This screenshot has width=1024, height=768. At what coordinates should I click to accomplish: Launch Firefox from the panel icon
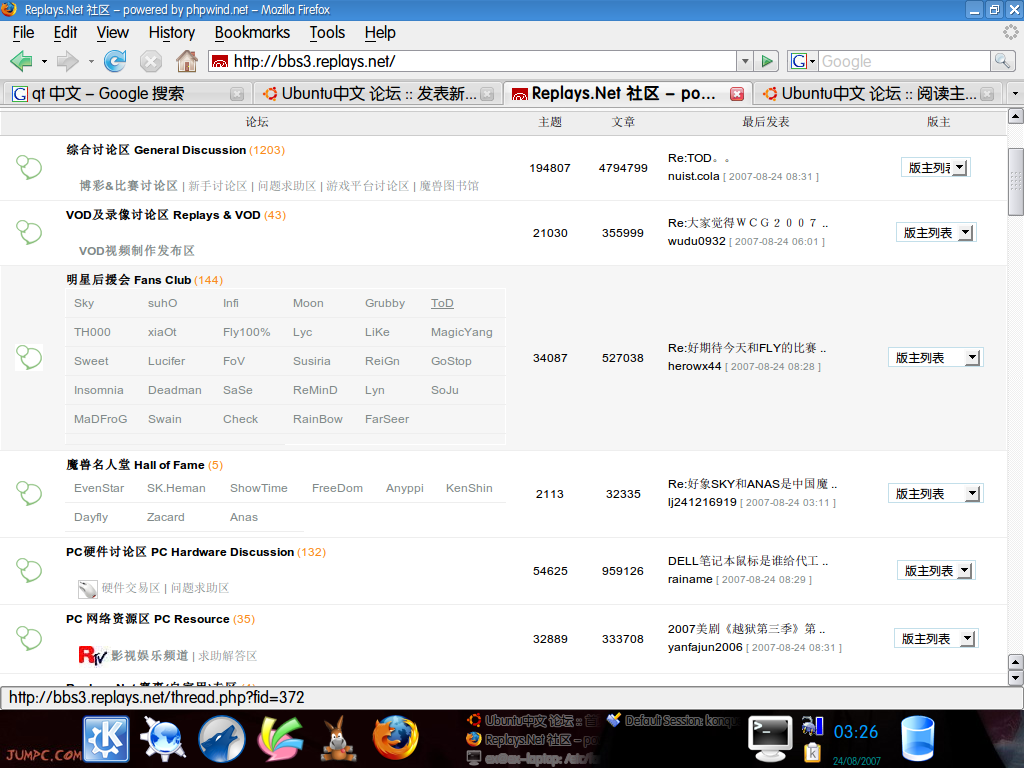point(395,738)
